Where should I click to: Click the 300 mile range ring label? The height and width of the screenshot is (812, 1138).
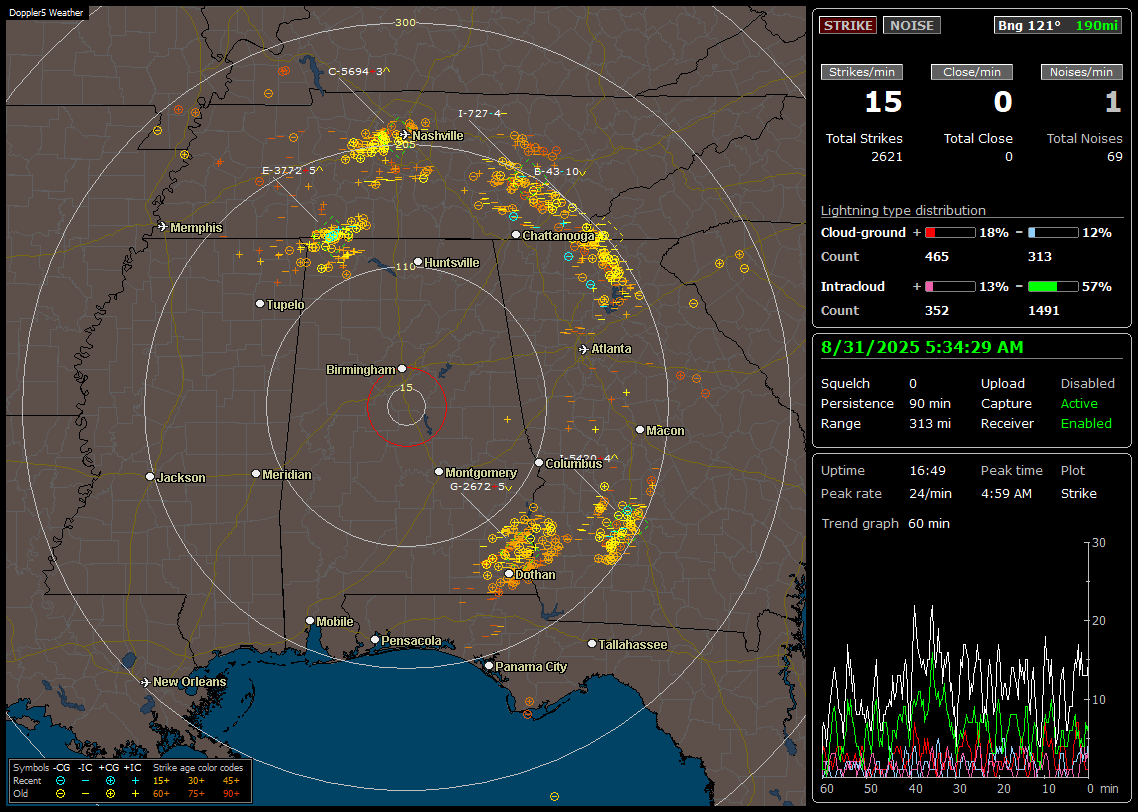pos(405,22)
